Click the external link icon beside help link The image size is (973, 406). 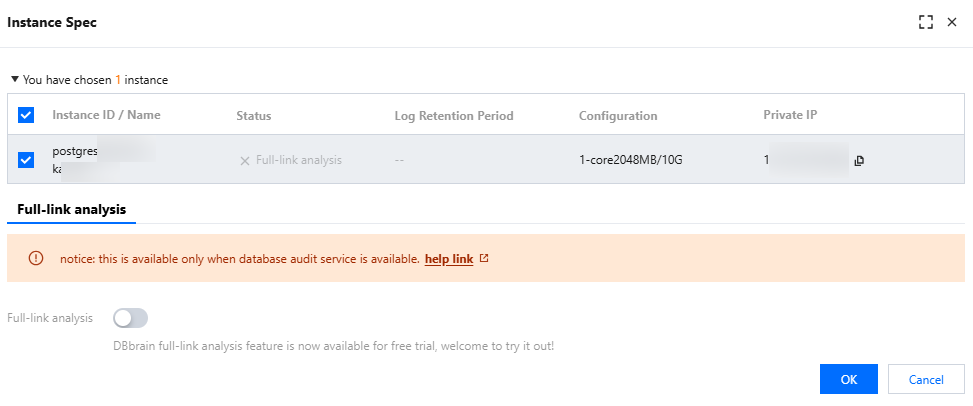(x=485, y=258)
